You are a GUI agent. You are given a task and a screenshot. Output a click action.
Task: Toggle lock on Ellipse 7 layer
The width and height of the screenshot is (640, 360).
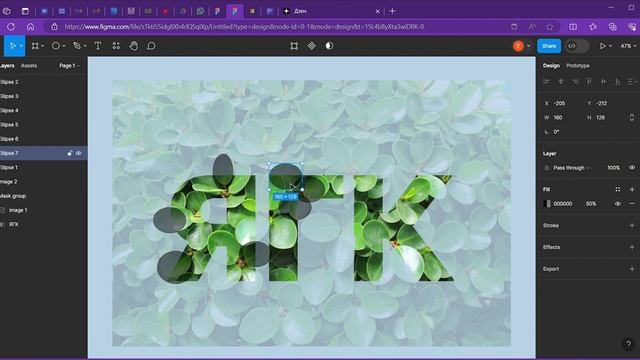tap(69, 153)
